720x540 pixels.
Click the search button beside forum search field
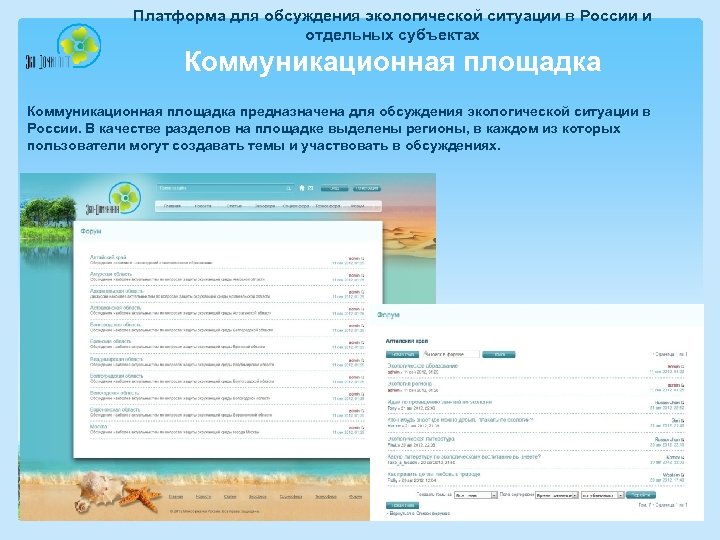tap(499, 354)
